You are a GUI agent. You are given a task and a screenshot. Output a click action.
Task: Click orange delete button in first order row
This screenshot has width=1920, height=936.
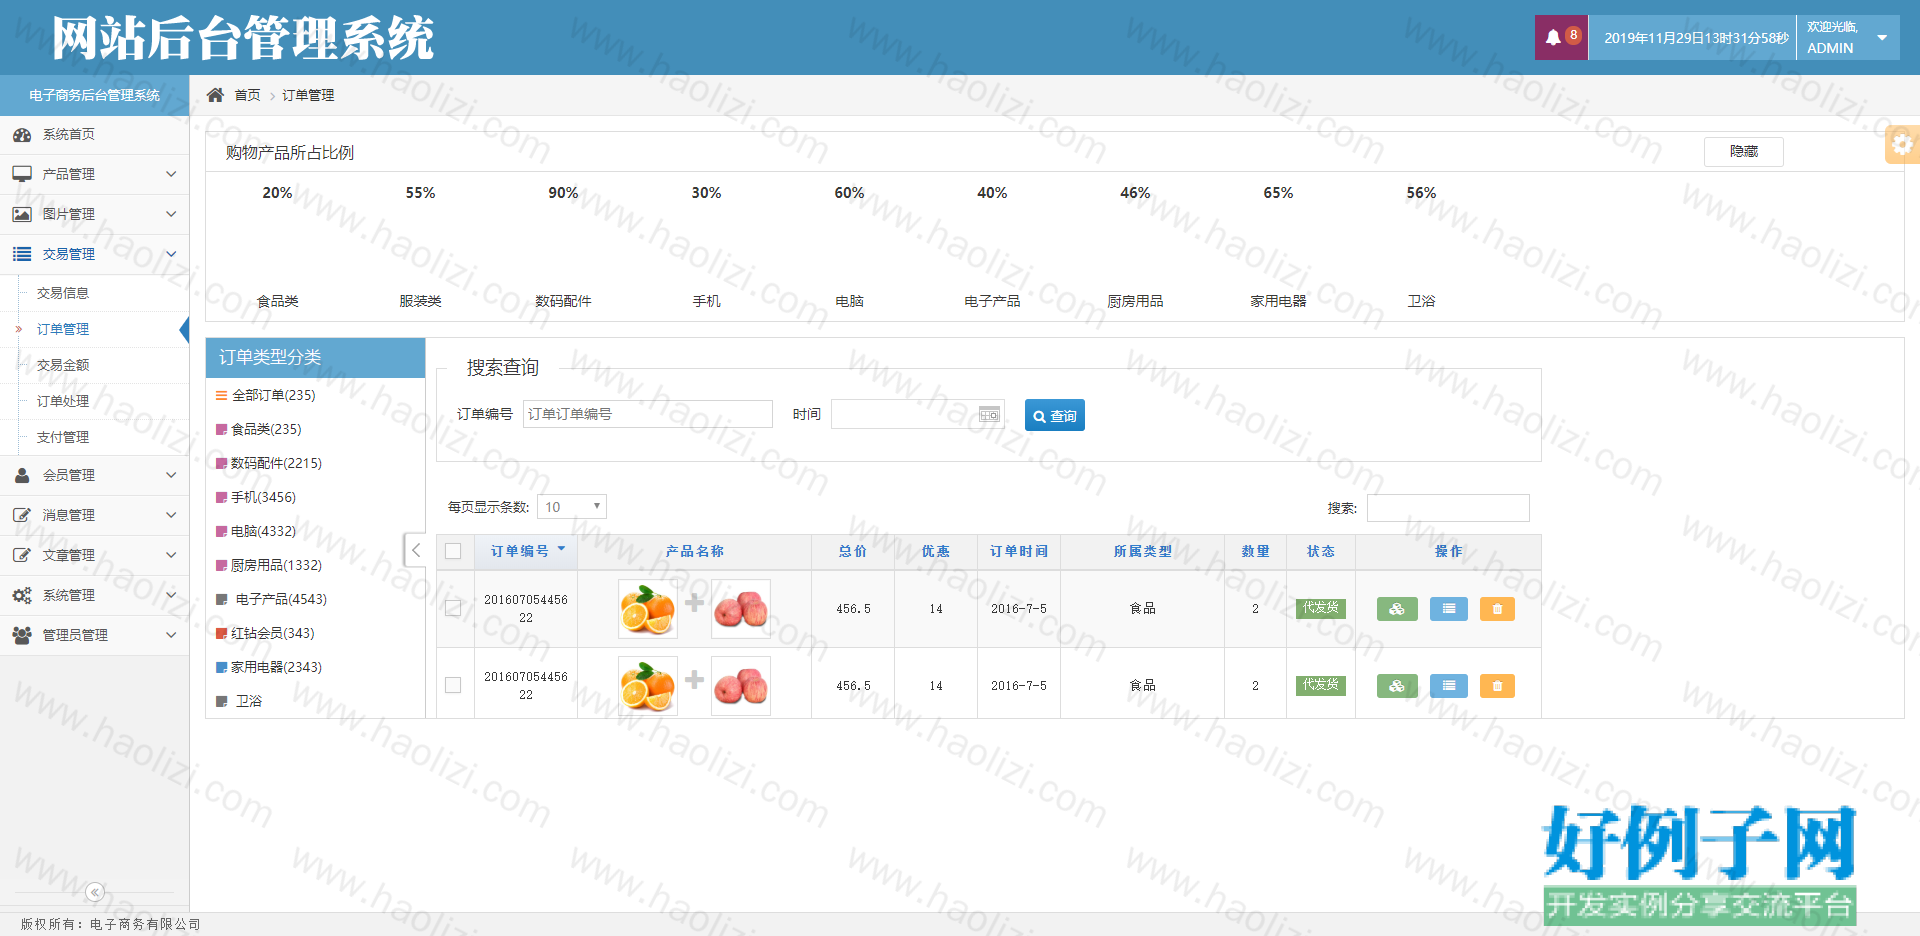(1497, 609)
